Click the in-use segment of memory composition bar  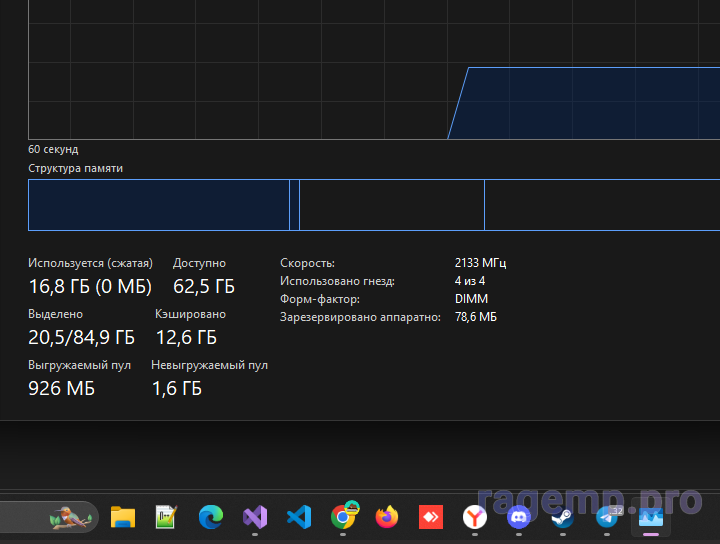(158, 205)
